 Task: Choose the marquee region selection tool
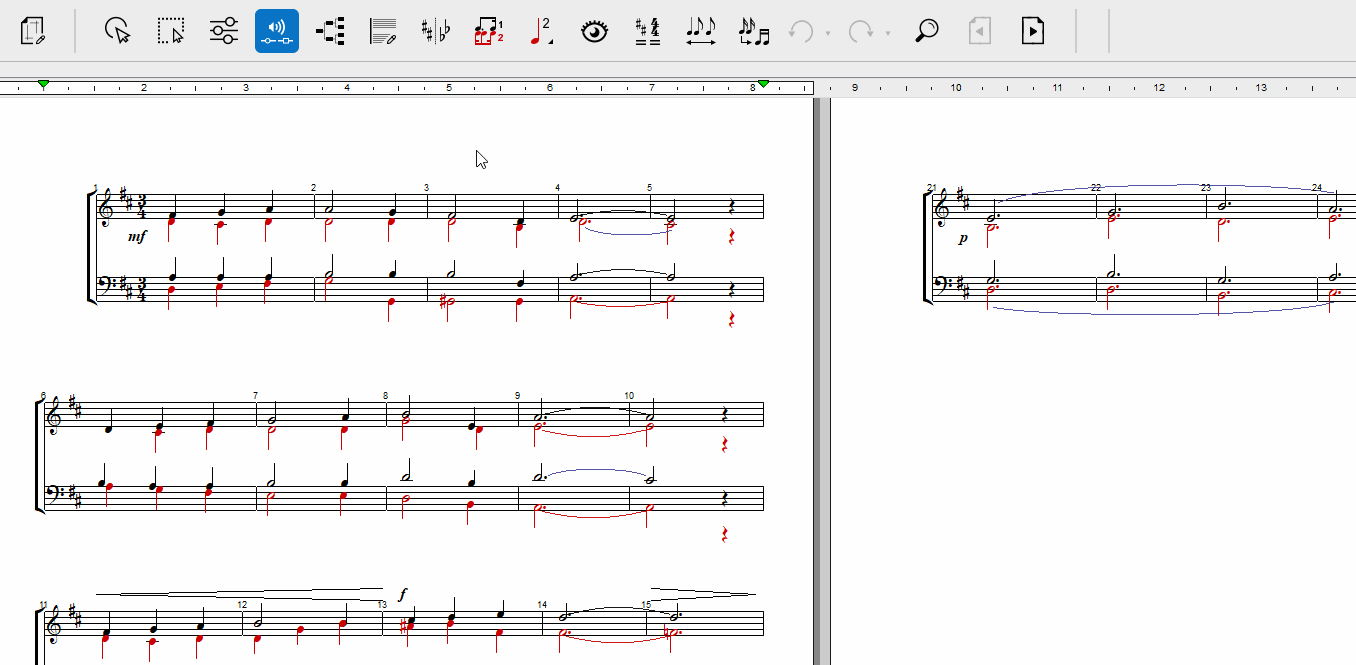(171, 31)
